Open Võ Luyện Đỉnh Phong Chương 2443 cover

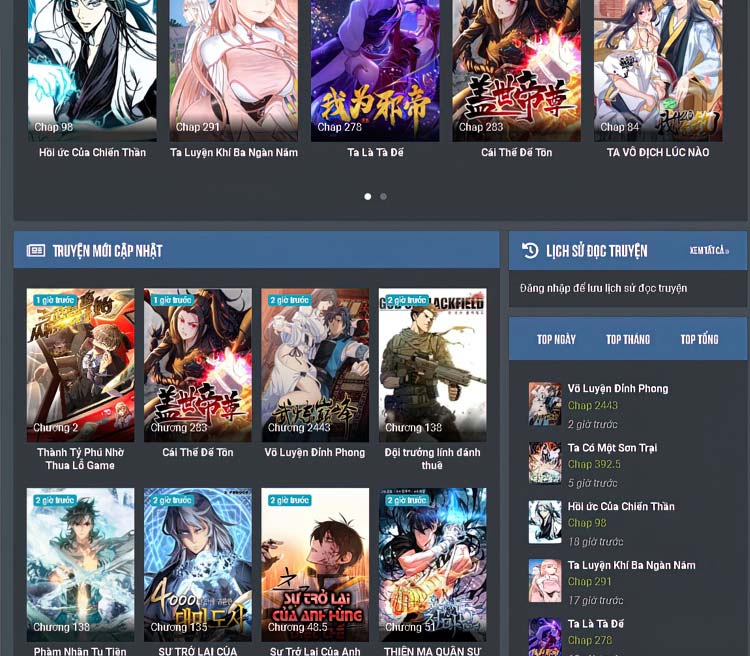315,365
